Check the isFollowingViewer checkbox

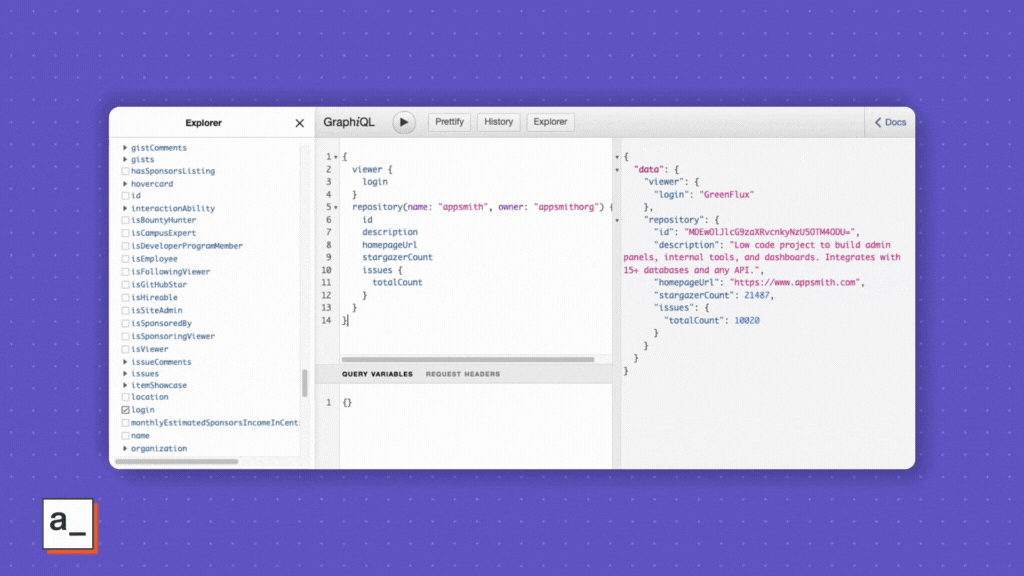125,272
